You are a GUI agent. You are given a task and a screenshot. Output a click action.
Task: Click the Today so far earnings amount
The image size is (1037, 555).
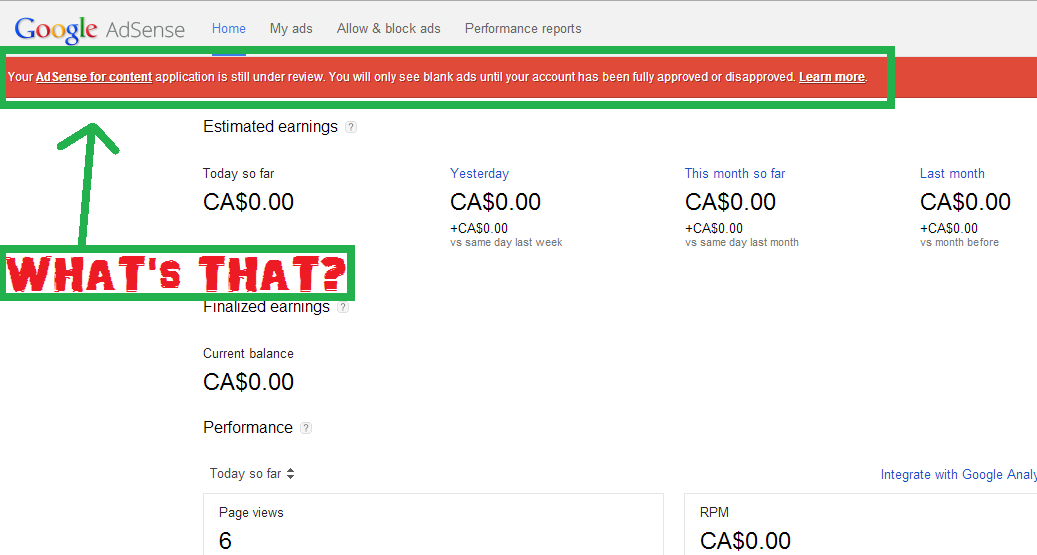pos(248,202)
